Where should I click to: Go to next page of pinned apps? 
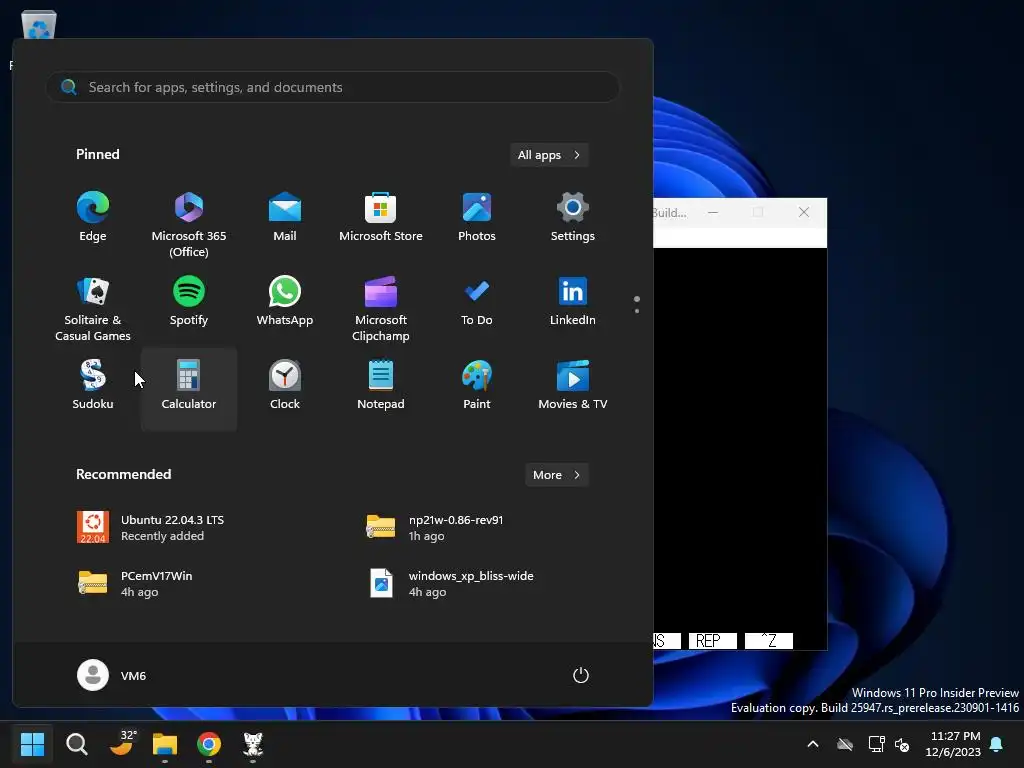coord(637,311)
